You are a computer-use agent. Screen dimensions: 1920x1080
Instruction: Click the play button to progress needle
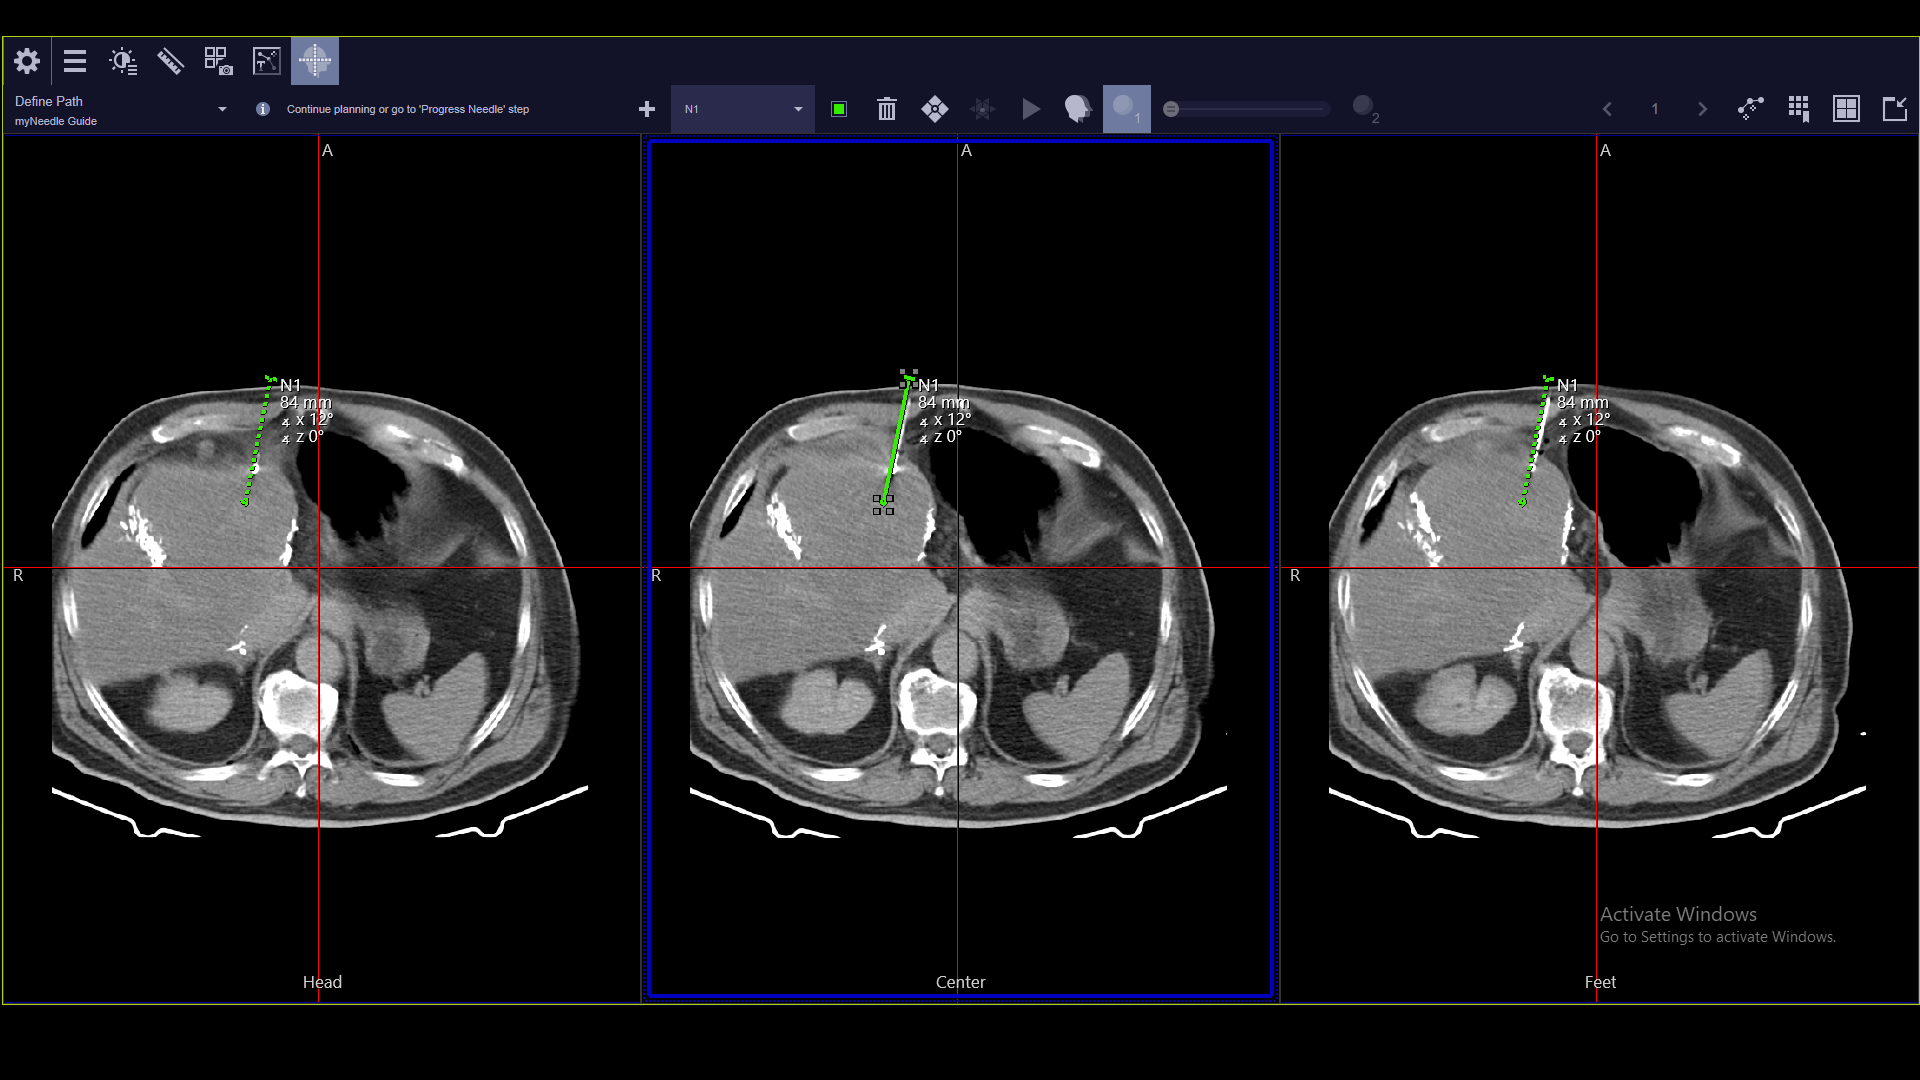1031,109
